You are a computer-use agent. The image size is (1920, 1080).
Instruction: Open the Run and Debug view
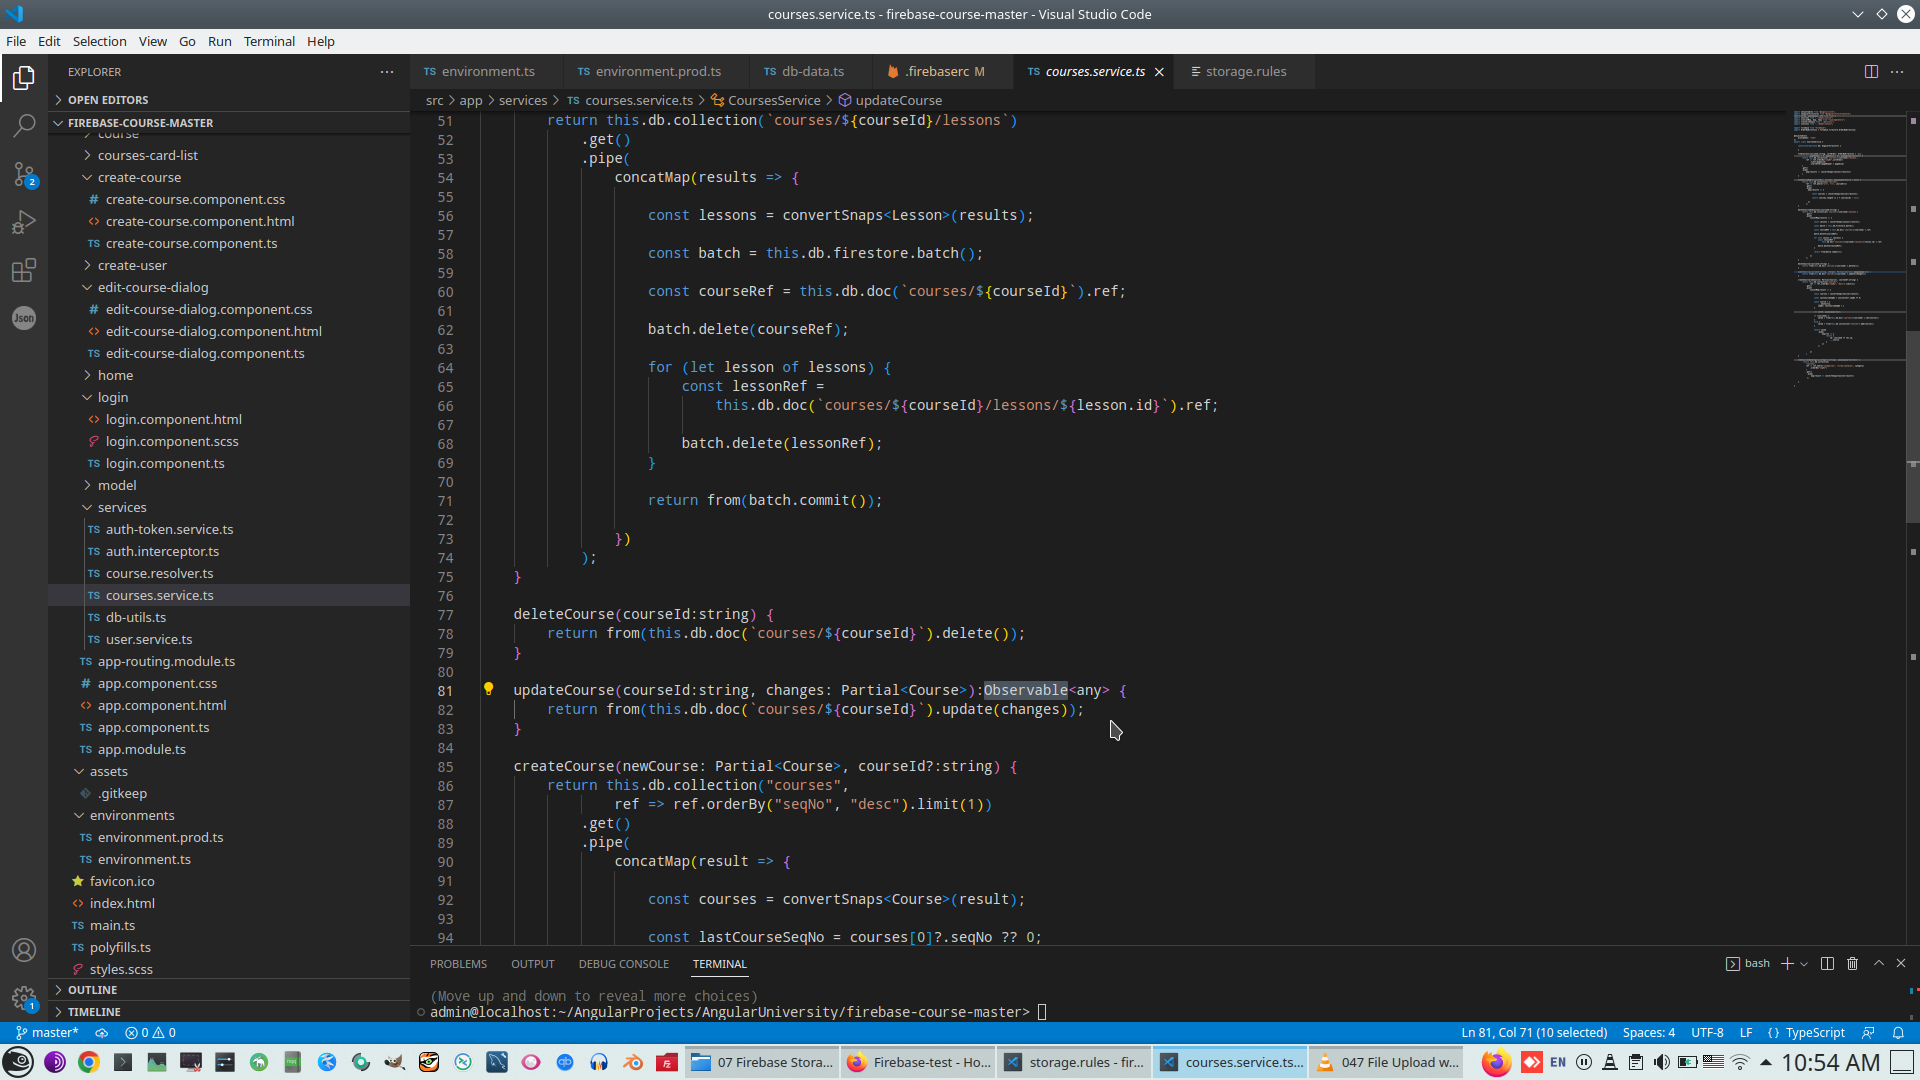click(x=24, y=222)
